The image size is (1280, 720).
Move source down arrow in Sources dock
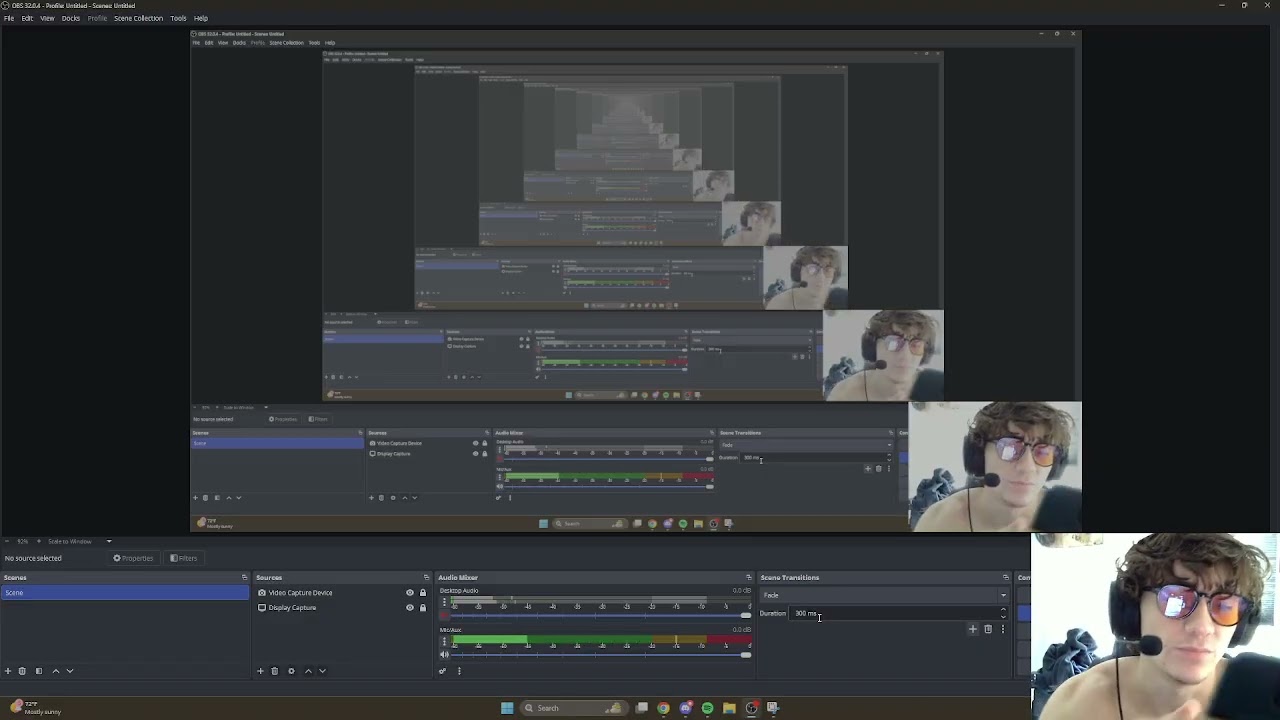322,671
